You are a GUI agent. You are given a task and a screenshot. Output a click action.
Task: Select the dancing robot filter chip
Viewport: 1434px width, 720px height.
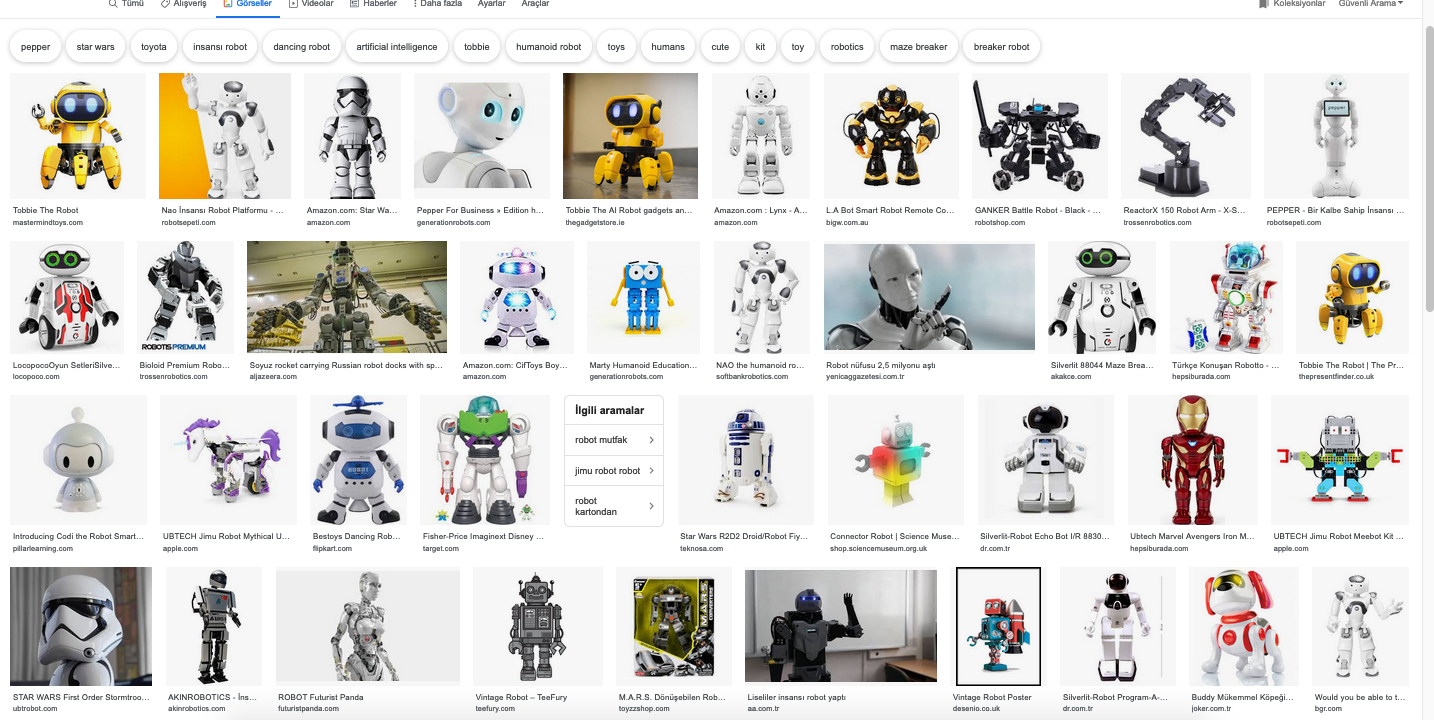302,47
